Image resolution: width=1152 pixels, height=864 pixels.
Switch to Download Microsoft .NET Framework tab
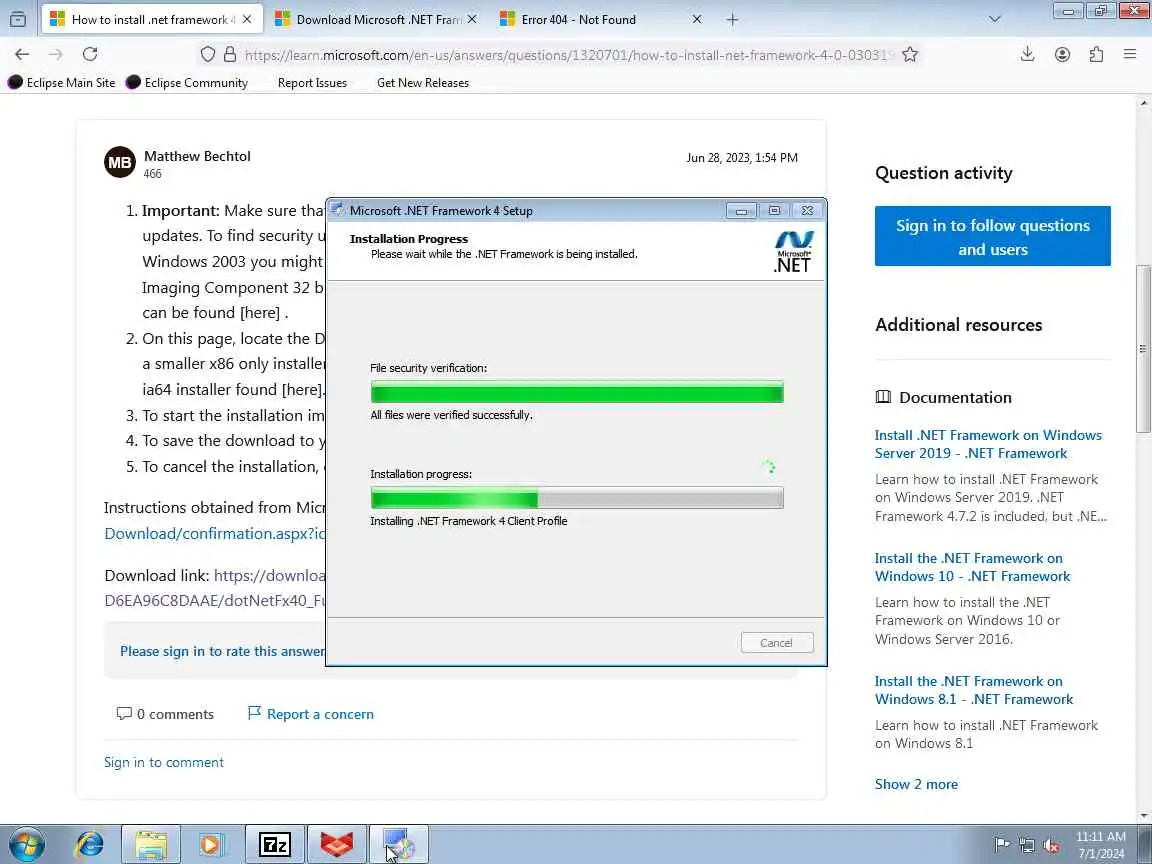tap(375, 20)
